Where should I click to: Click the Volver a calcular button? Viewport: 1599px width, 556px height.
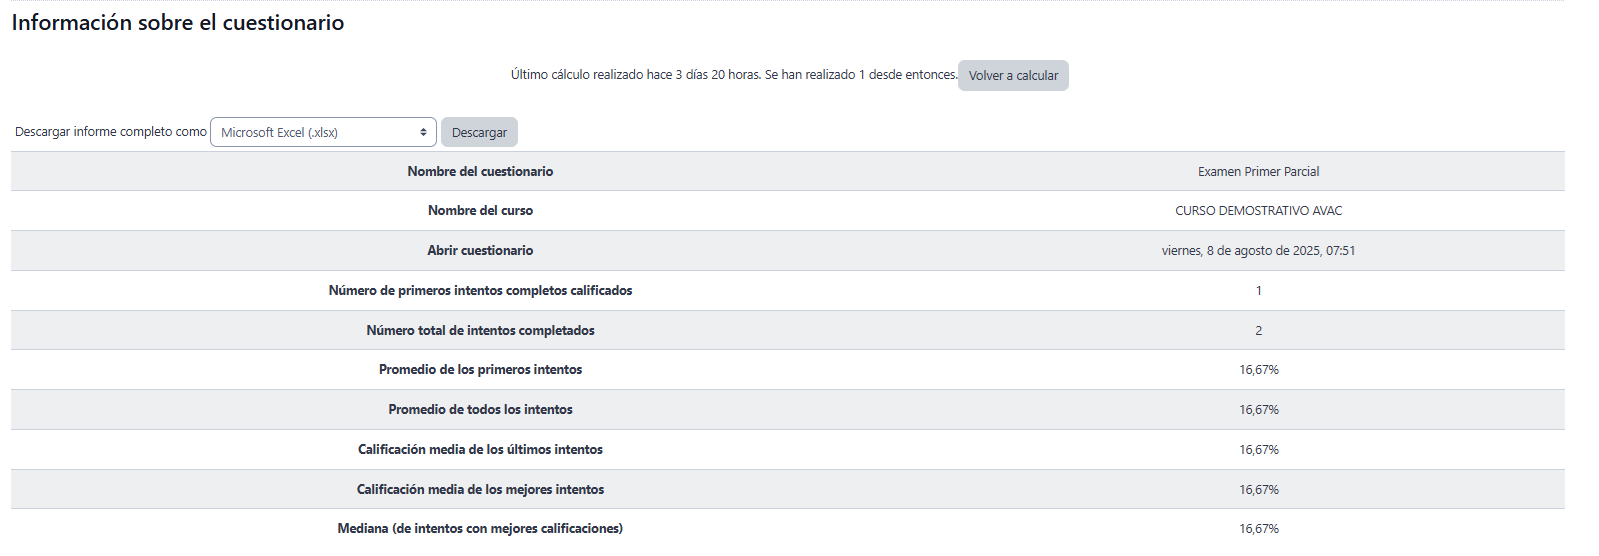tap(1013, 76)
